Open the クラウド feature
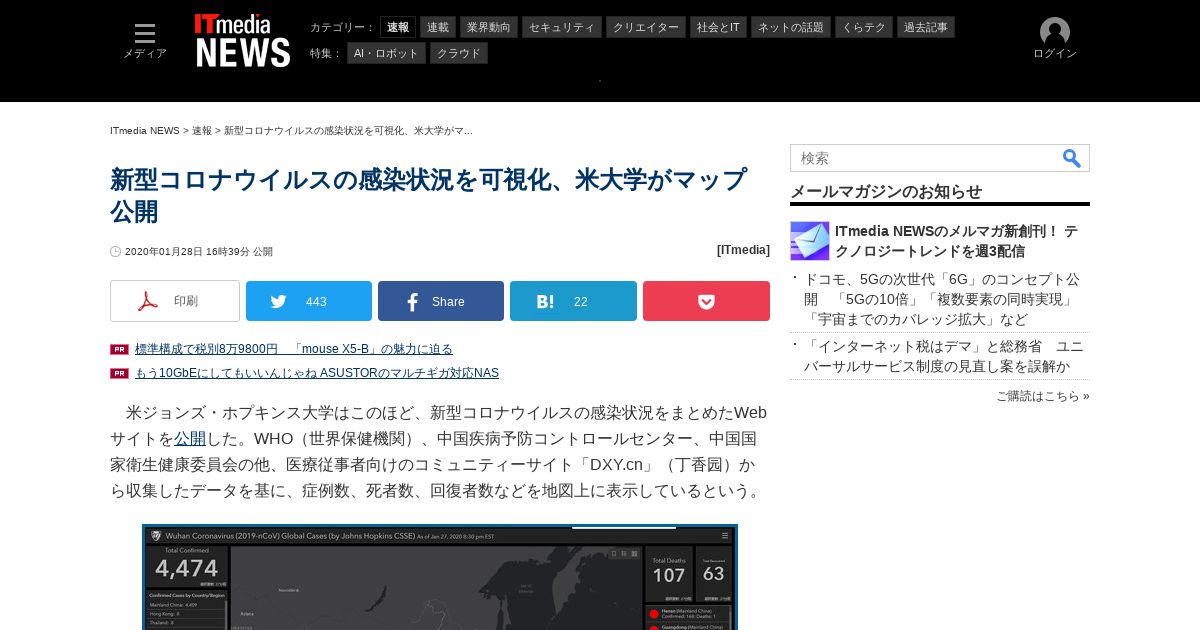Screen dimensions: 1200x630 (x=459, y=53)
